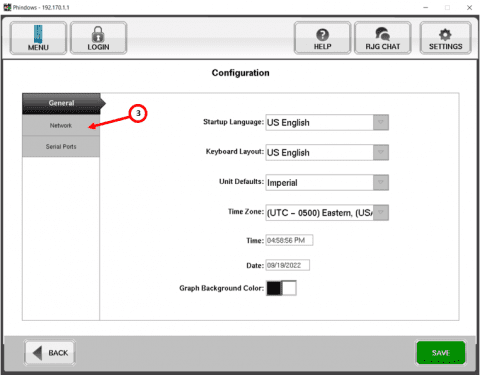Image resolution: width=480 pixels, height=375 pixels.
Task: Click the BACK button
Action: pos(50,353)
